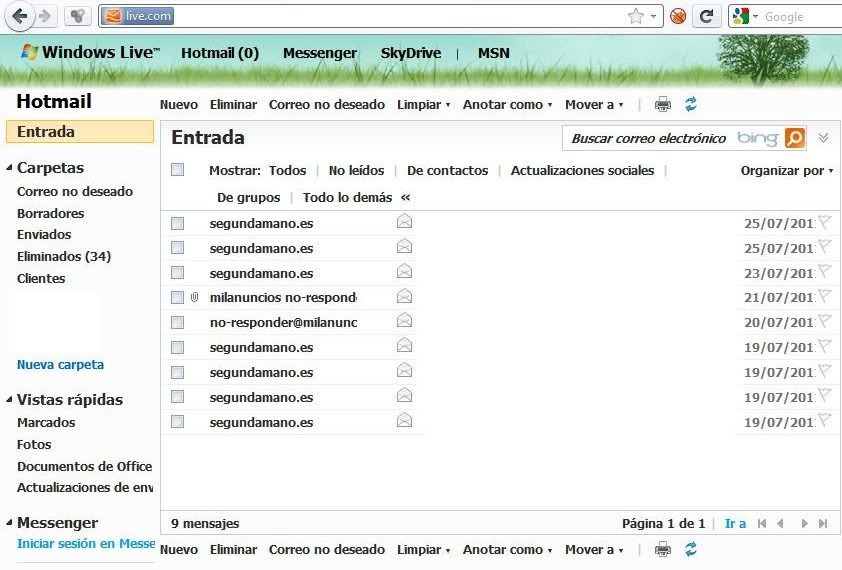Click the Google search engine icon
Screen dimensions: 842x570
tap(741, 16)
